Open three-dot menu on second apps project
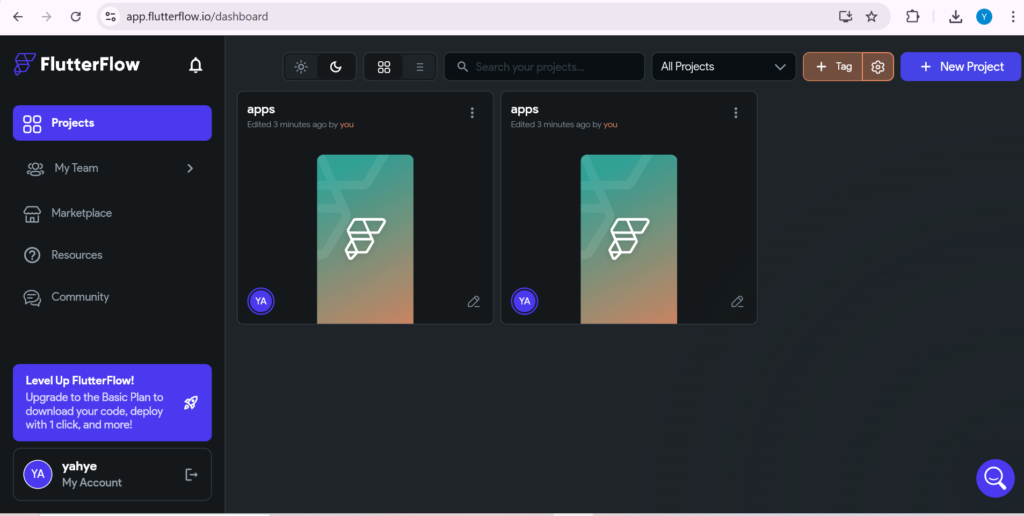 736,113
